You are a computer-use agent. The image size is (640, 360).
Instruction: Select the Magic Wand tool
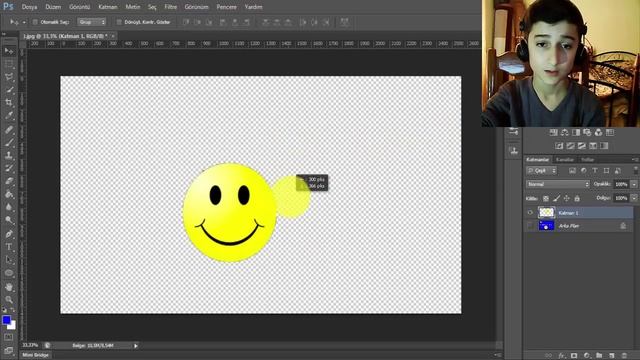9,90
